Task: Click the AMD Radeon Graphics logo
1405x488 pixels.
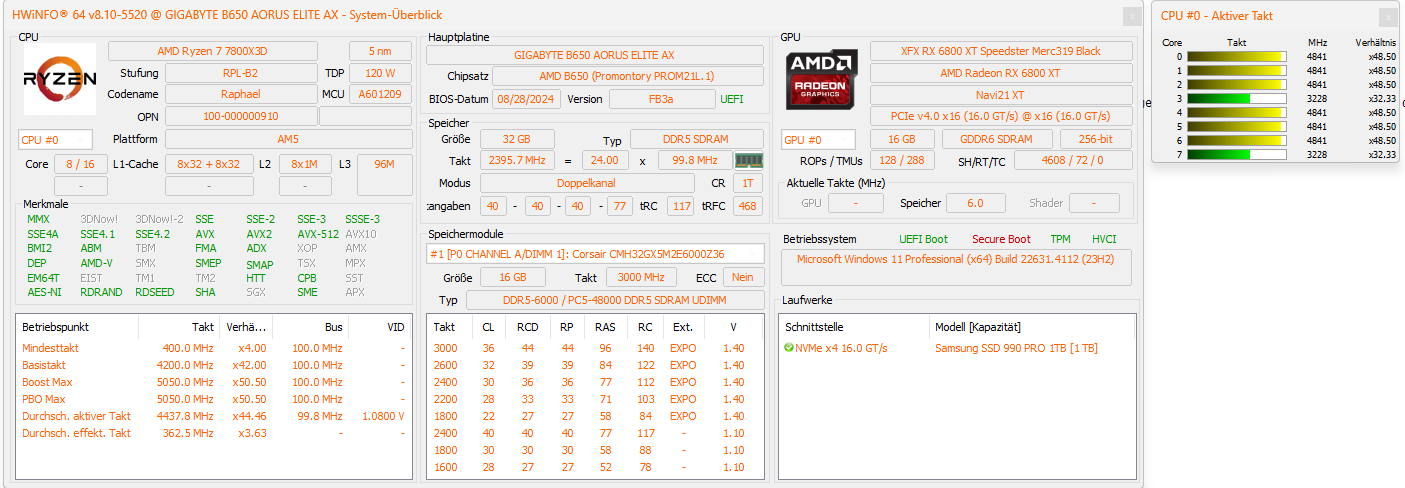Action: 821,80
